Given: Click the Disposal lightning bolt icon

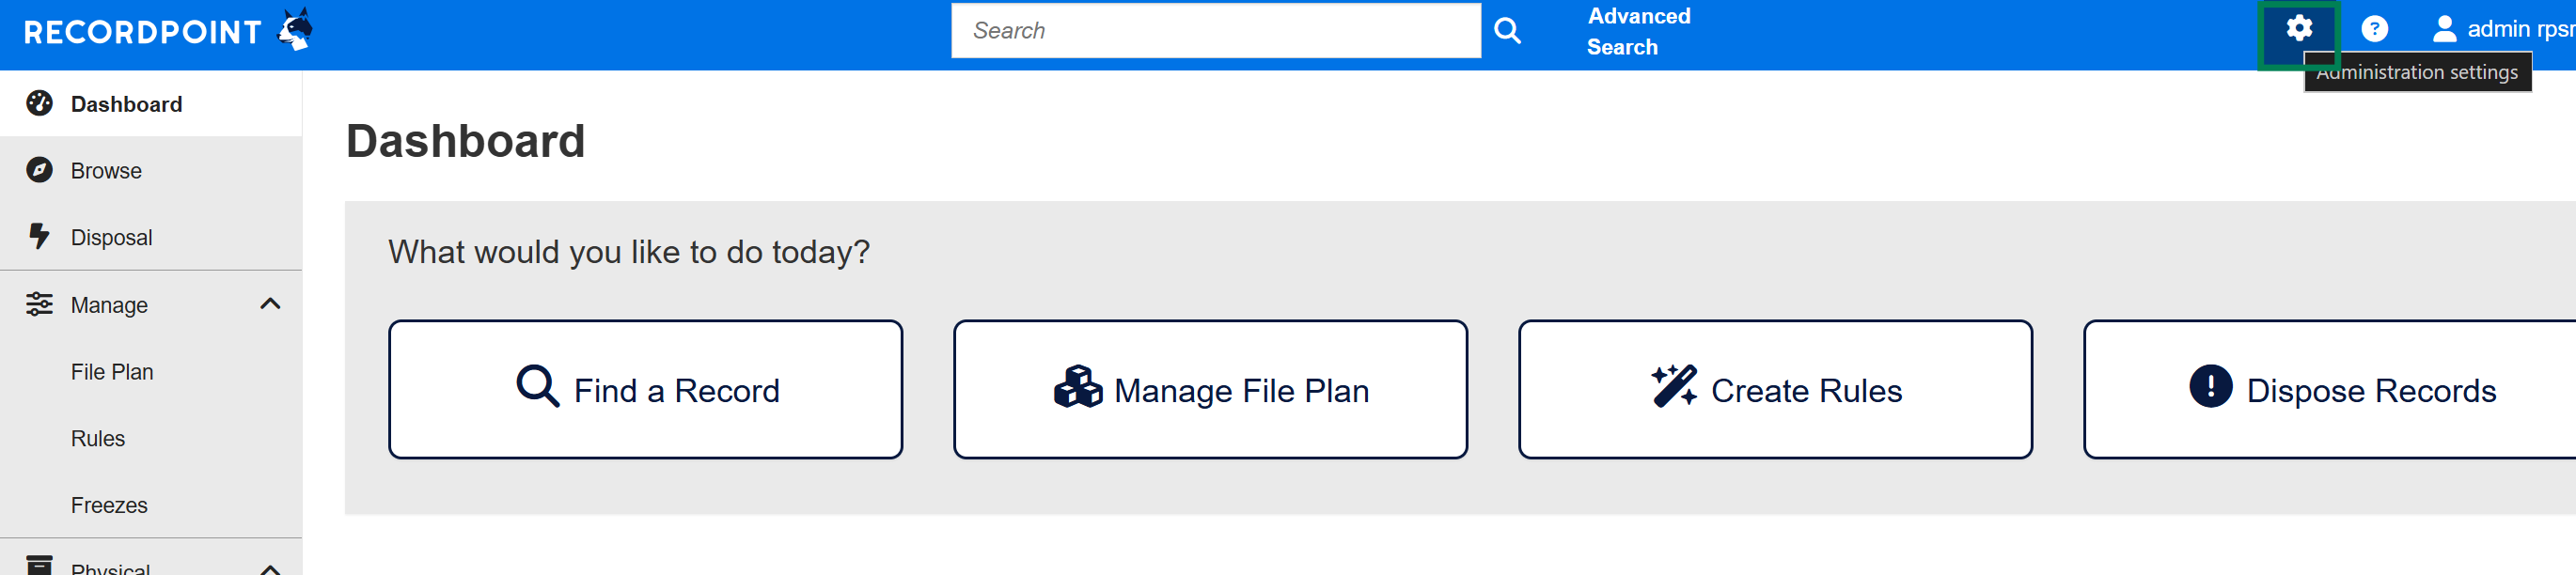Looking at the screenshot, I should 39,236.
